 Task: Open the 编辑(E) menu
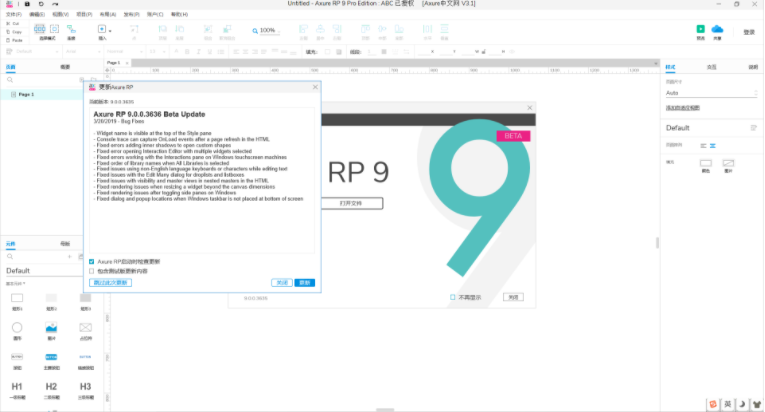coord(37,15)
